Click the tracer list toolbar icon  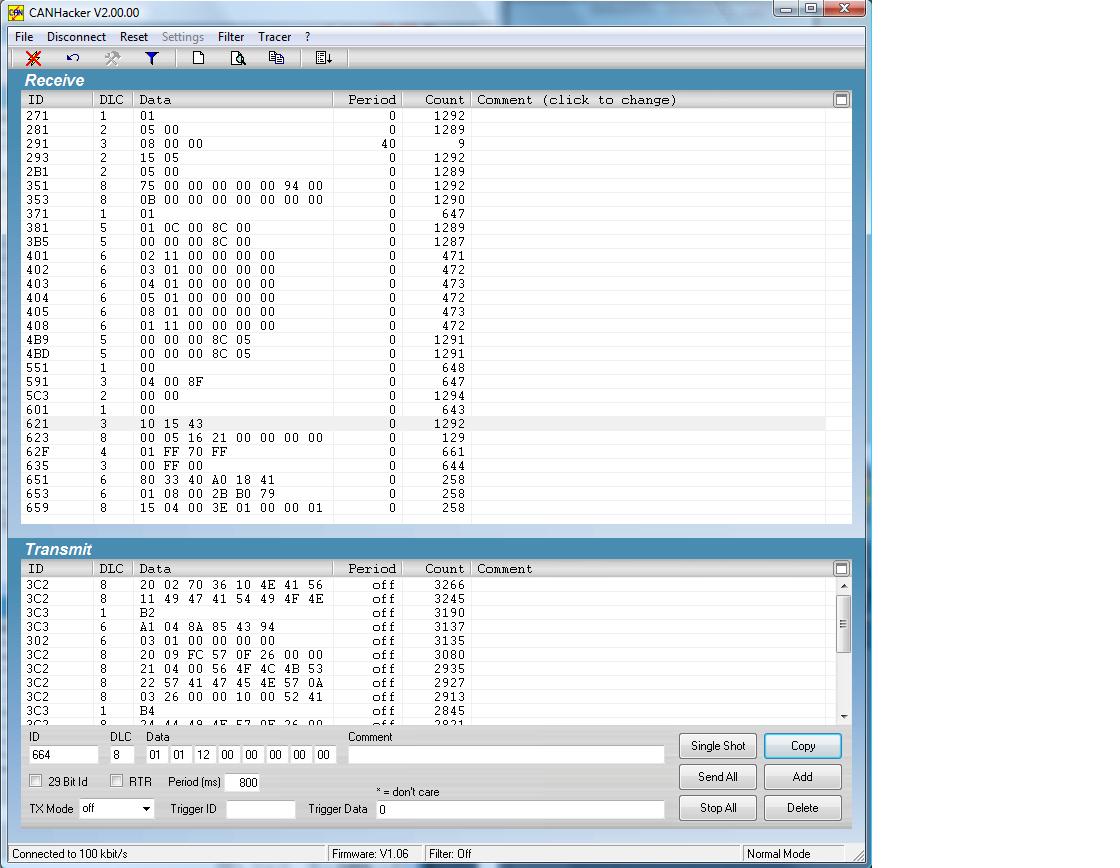324,59
